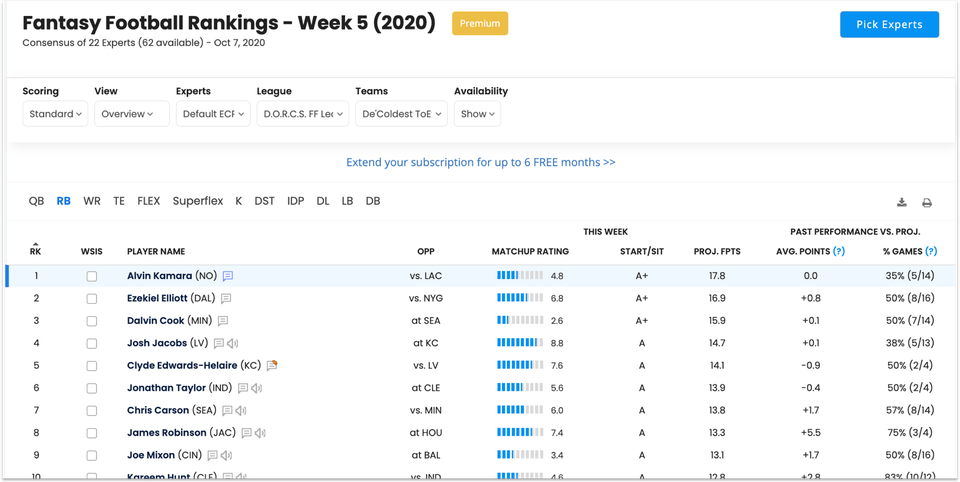The height and width of the screenshot is (482, 960).
Task: Click Josh Jacobs' 8.8 matchup rating bar
Action: pos(520,344)
